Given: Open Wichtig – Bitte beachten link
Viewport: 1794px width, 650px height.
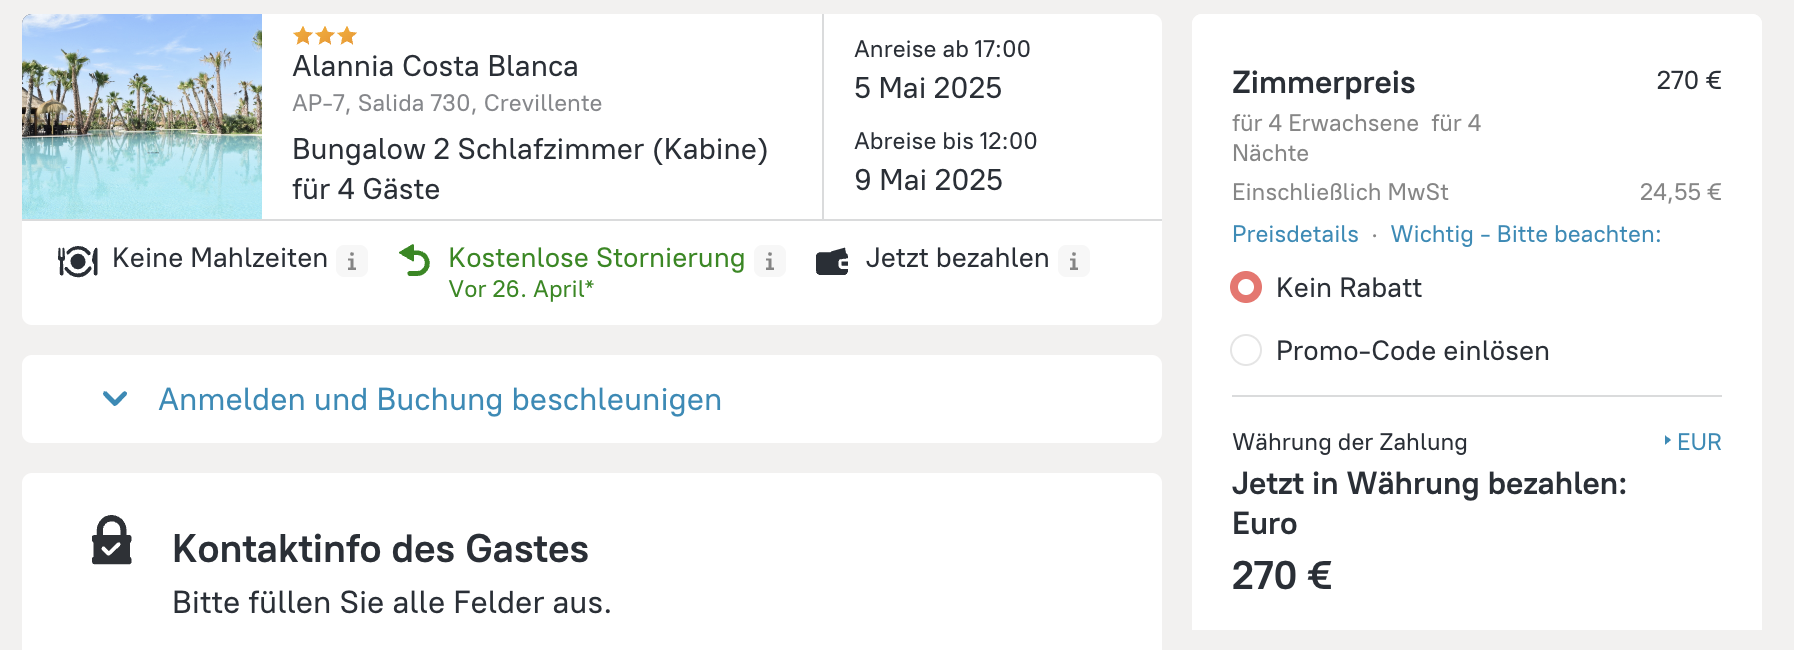Looking at the screenshot, I should coord(1525,234).
